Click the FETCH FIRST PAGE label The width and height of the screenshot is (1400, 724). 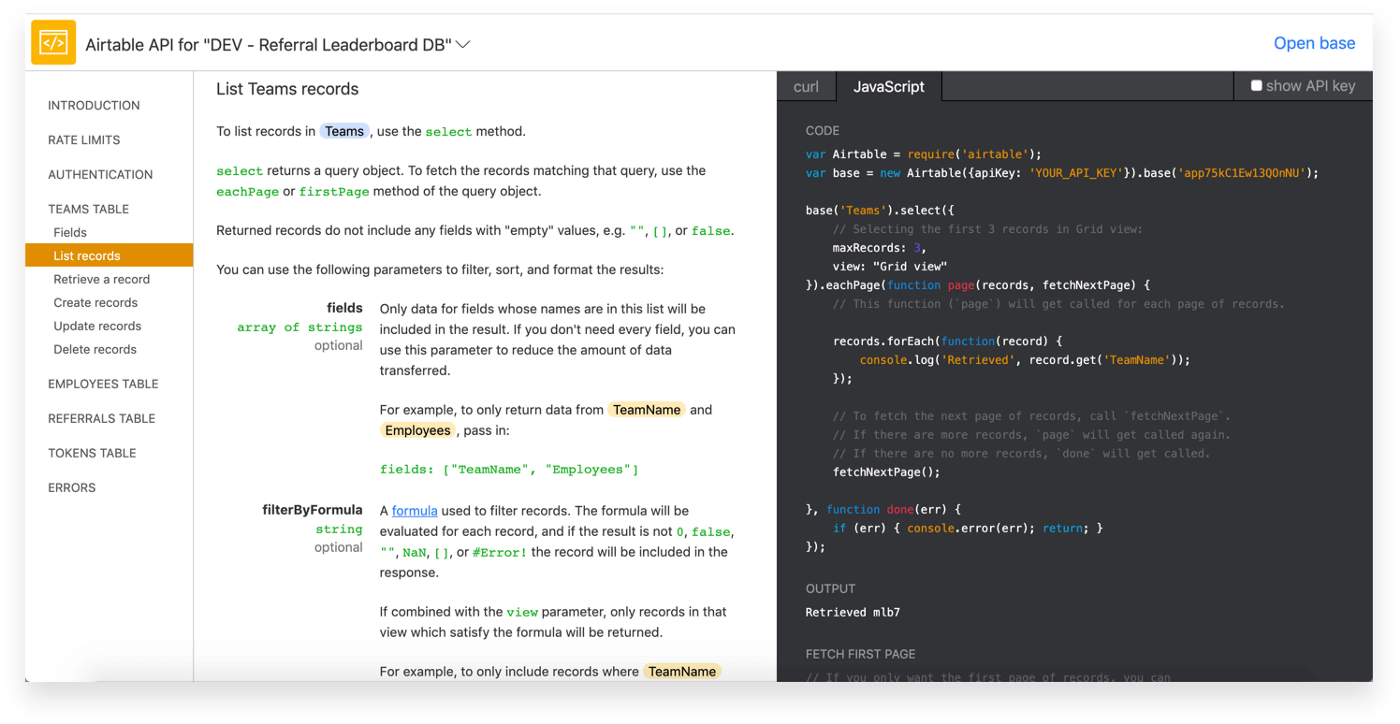click(860, 654)
